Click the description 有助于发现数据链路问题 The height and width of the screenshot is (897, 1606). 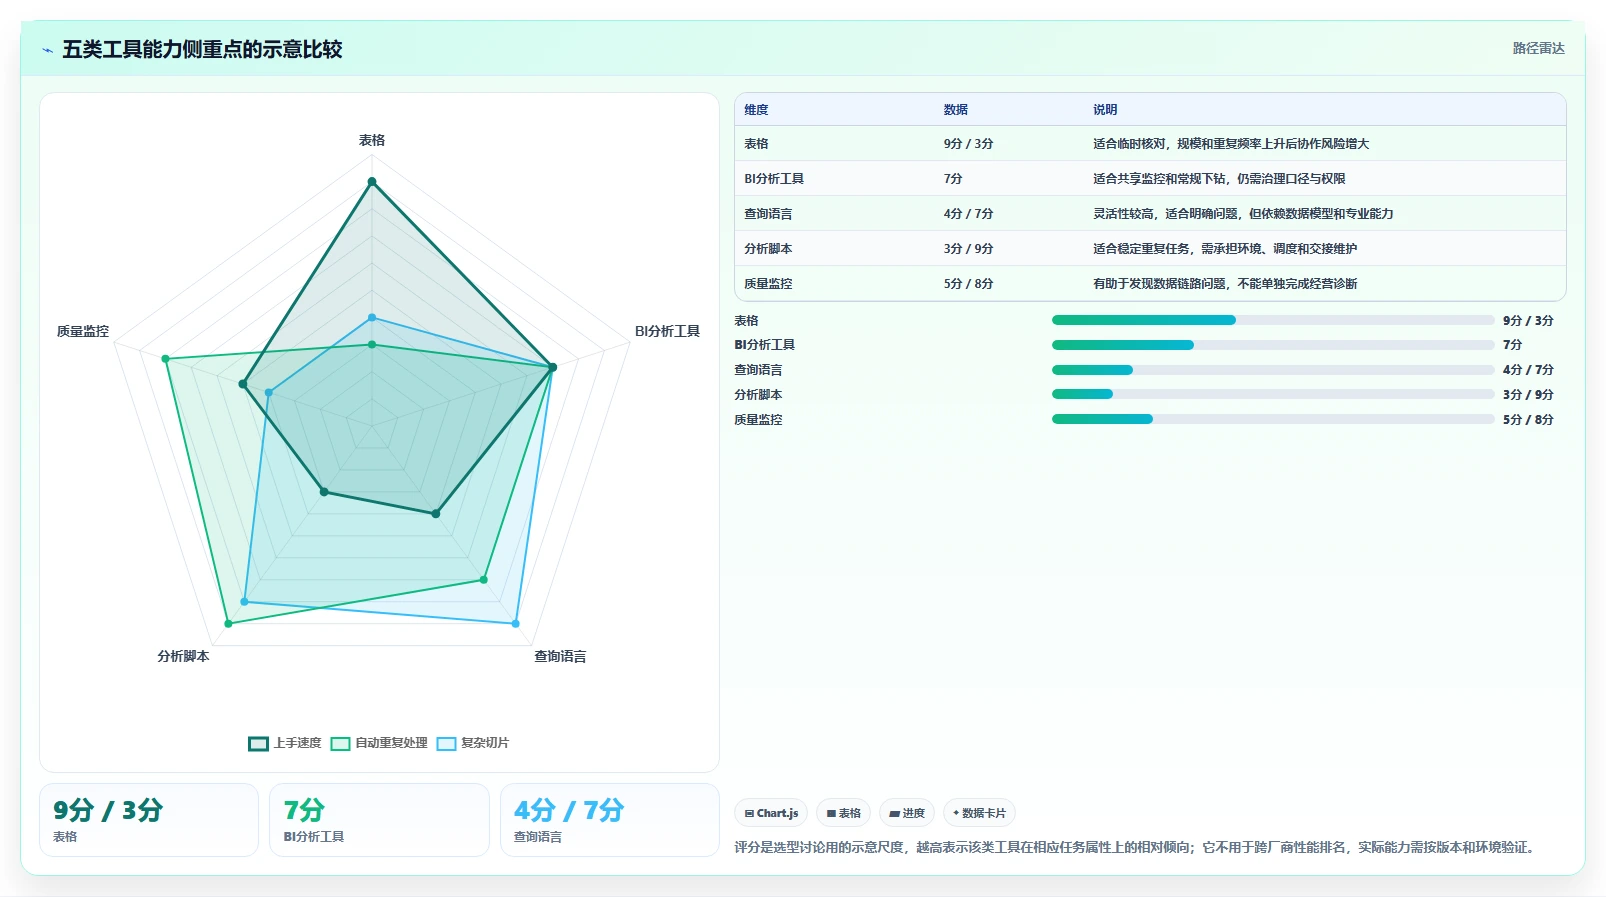(1225, 284)
